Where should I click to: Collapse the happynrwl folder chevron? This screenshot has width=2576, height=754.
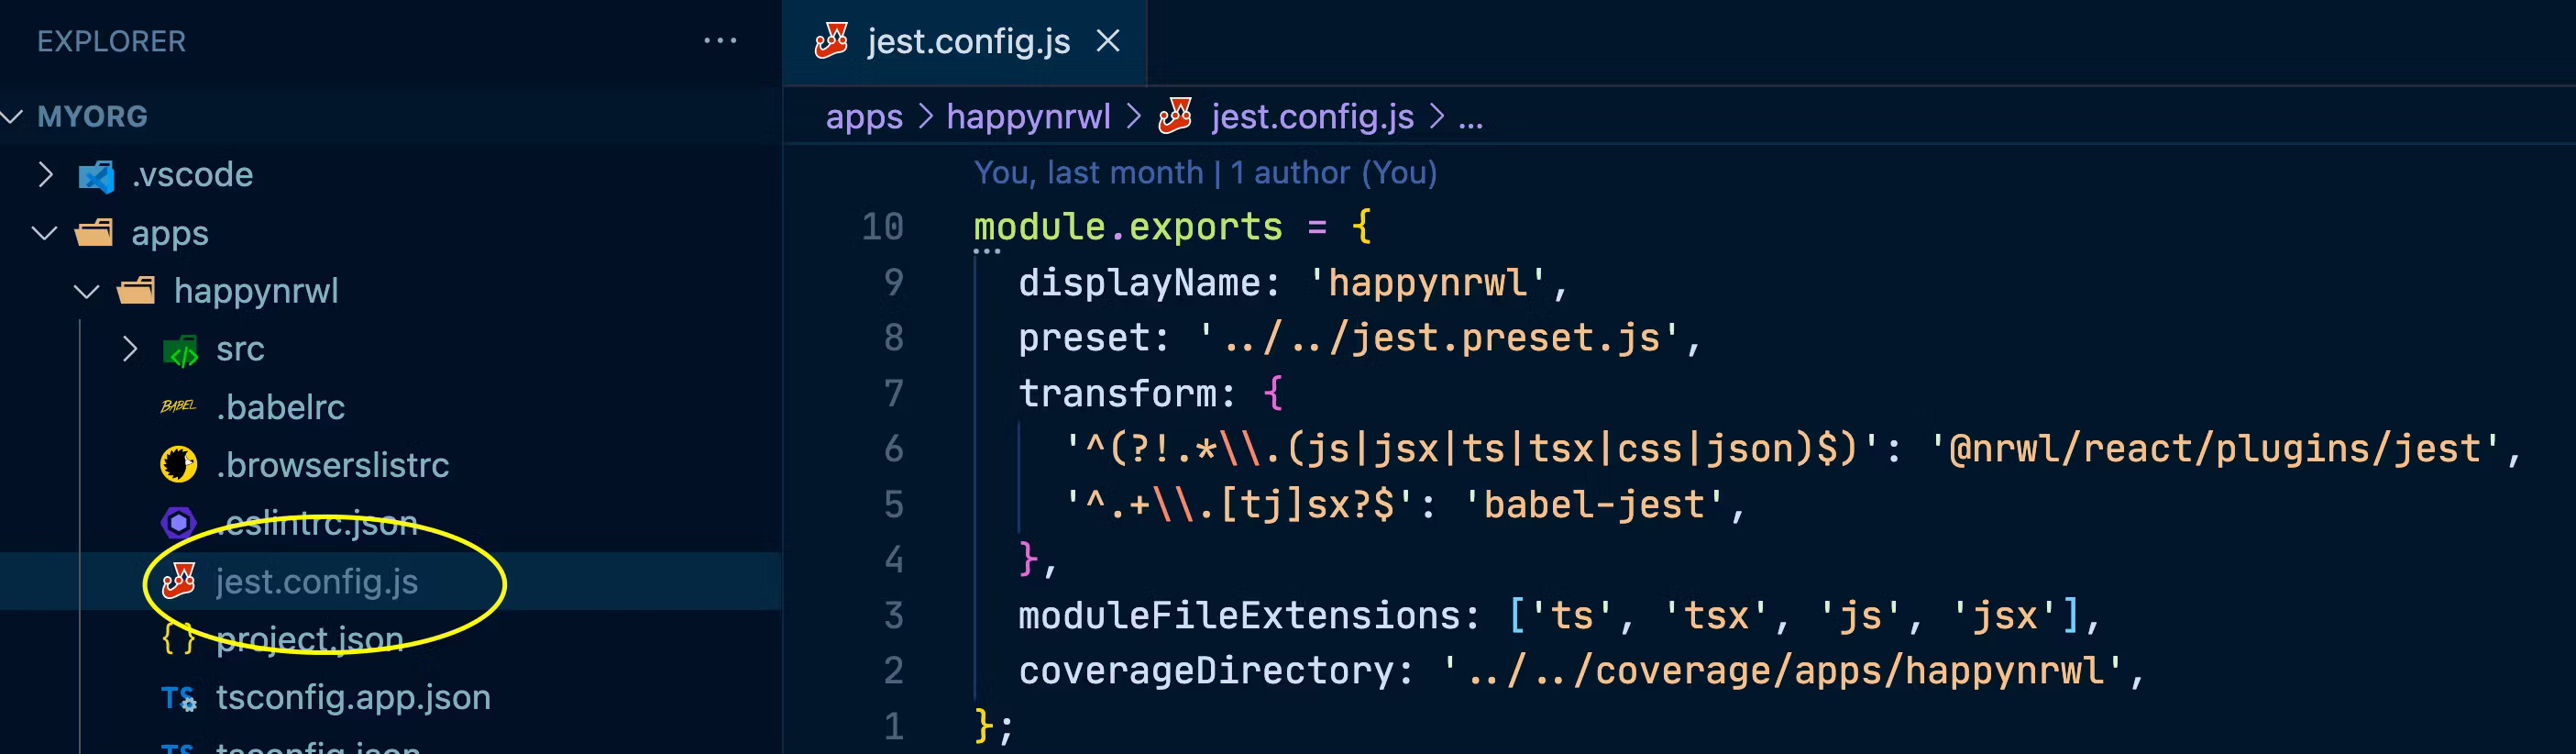[87, 291]
